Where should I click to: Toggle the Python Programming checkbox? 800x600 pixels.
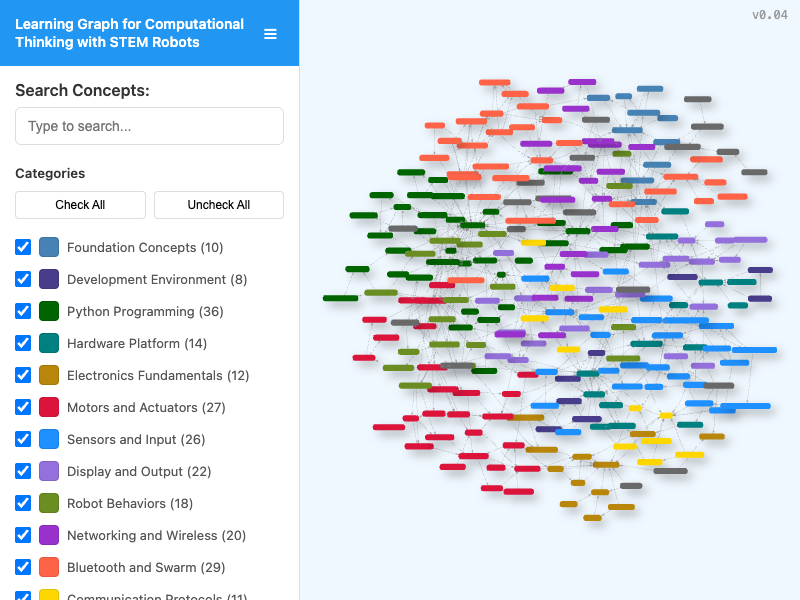[x=23, y=311]
